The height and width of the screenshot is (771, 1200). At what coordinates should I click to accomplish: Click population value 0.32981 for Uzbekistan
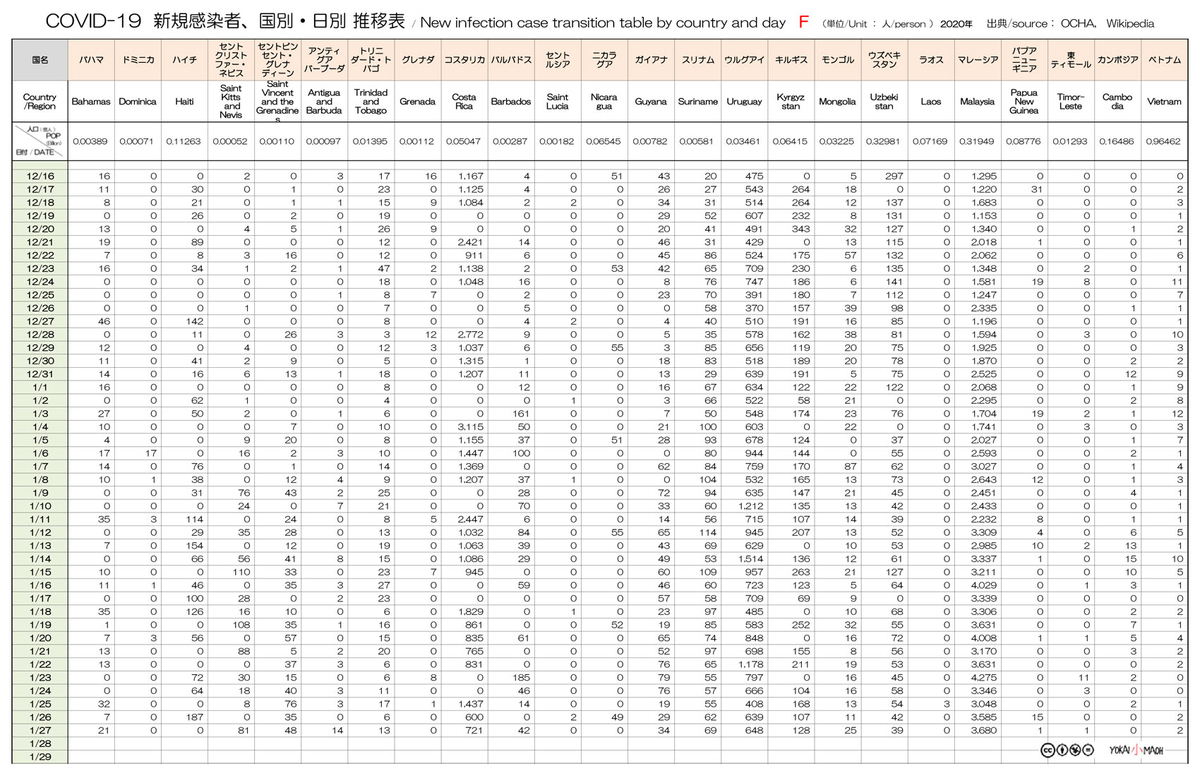tap(884, 142)
